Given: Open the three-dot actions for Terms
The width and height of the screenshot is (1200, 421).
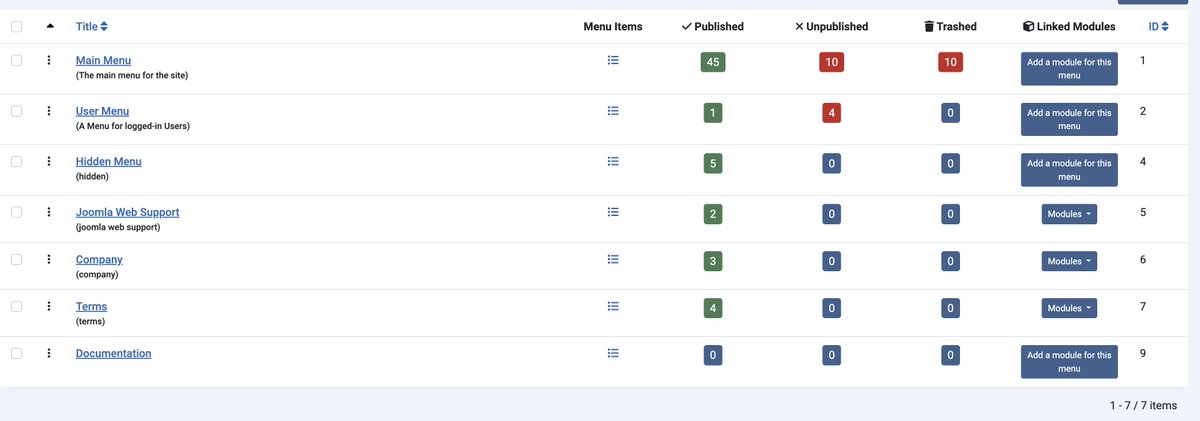Looking at the screenshot, I should pyautogui.click(x=48, y=306).
